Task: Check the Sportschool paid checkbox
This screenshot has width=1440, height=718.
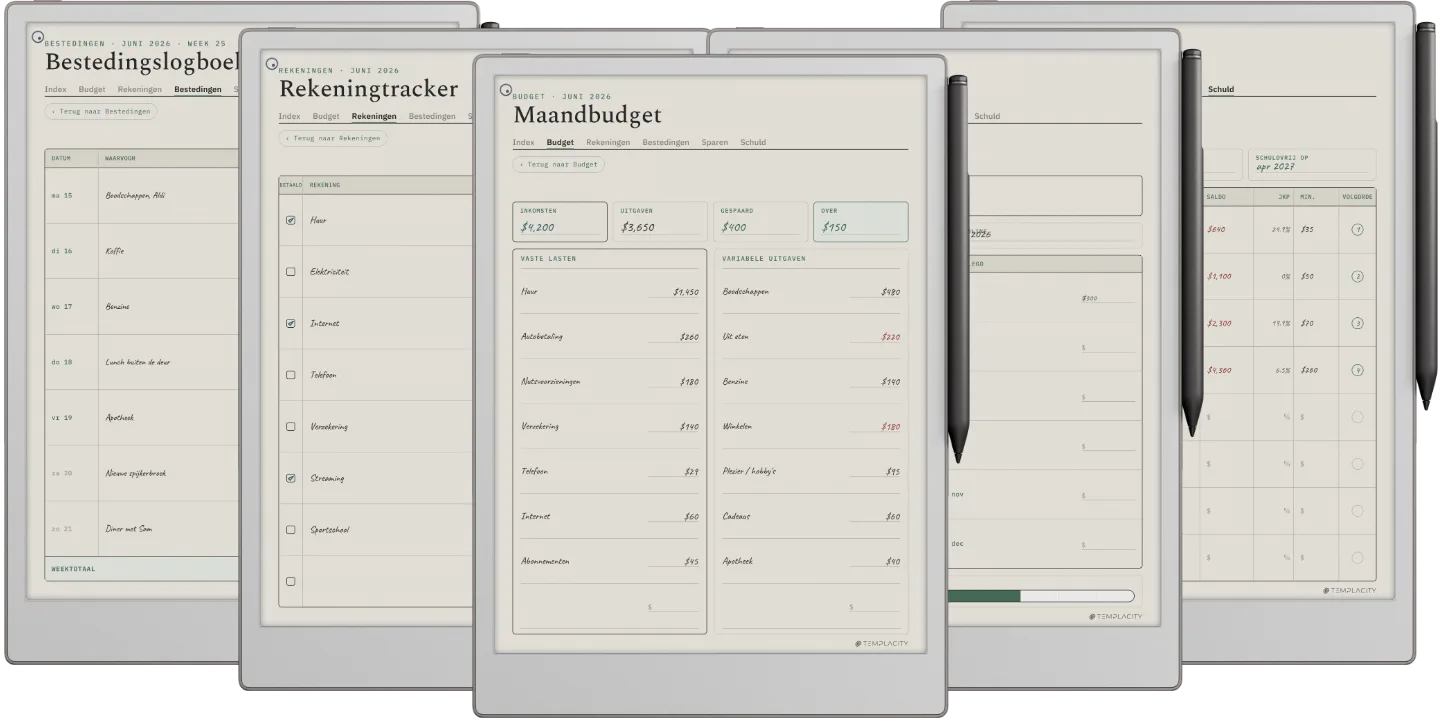Action: (291, 530)
